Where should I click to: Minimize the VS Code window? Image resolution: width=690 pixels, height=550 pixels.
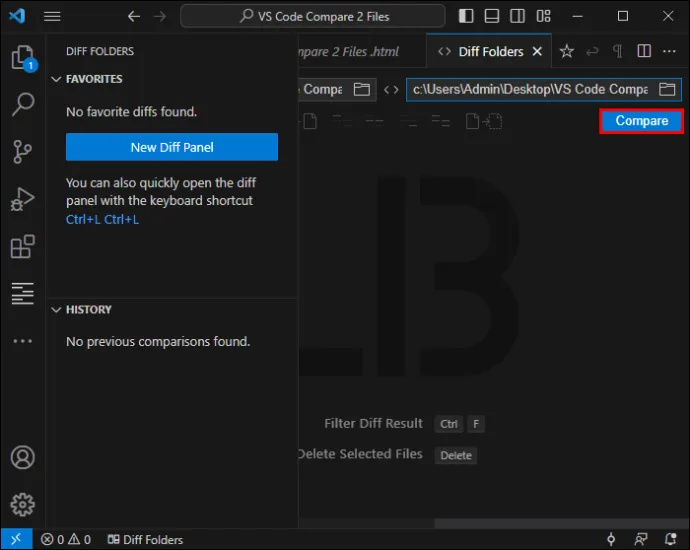point(578,16)
